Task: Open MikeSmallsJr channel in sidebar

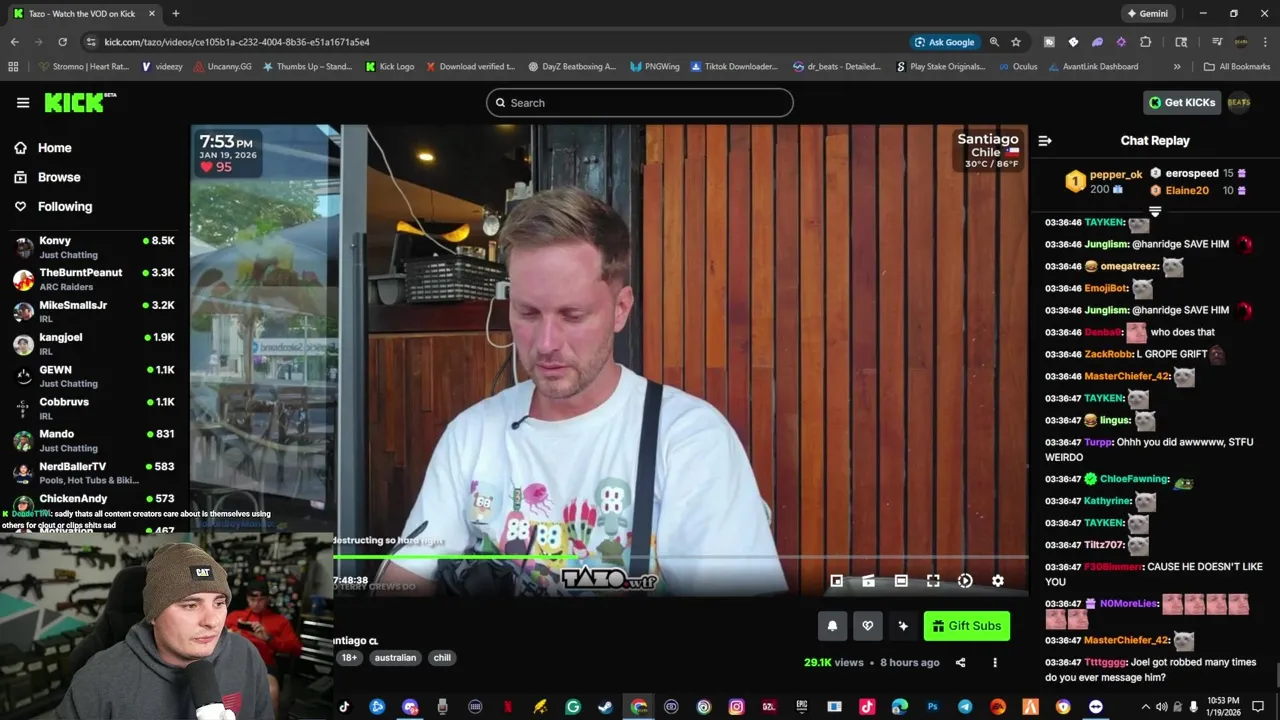Action: tap(95, 311)
